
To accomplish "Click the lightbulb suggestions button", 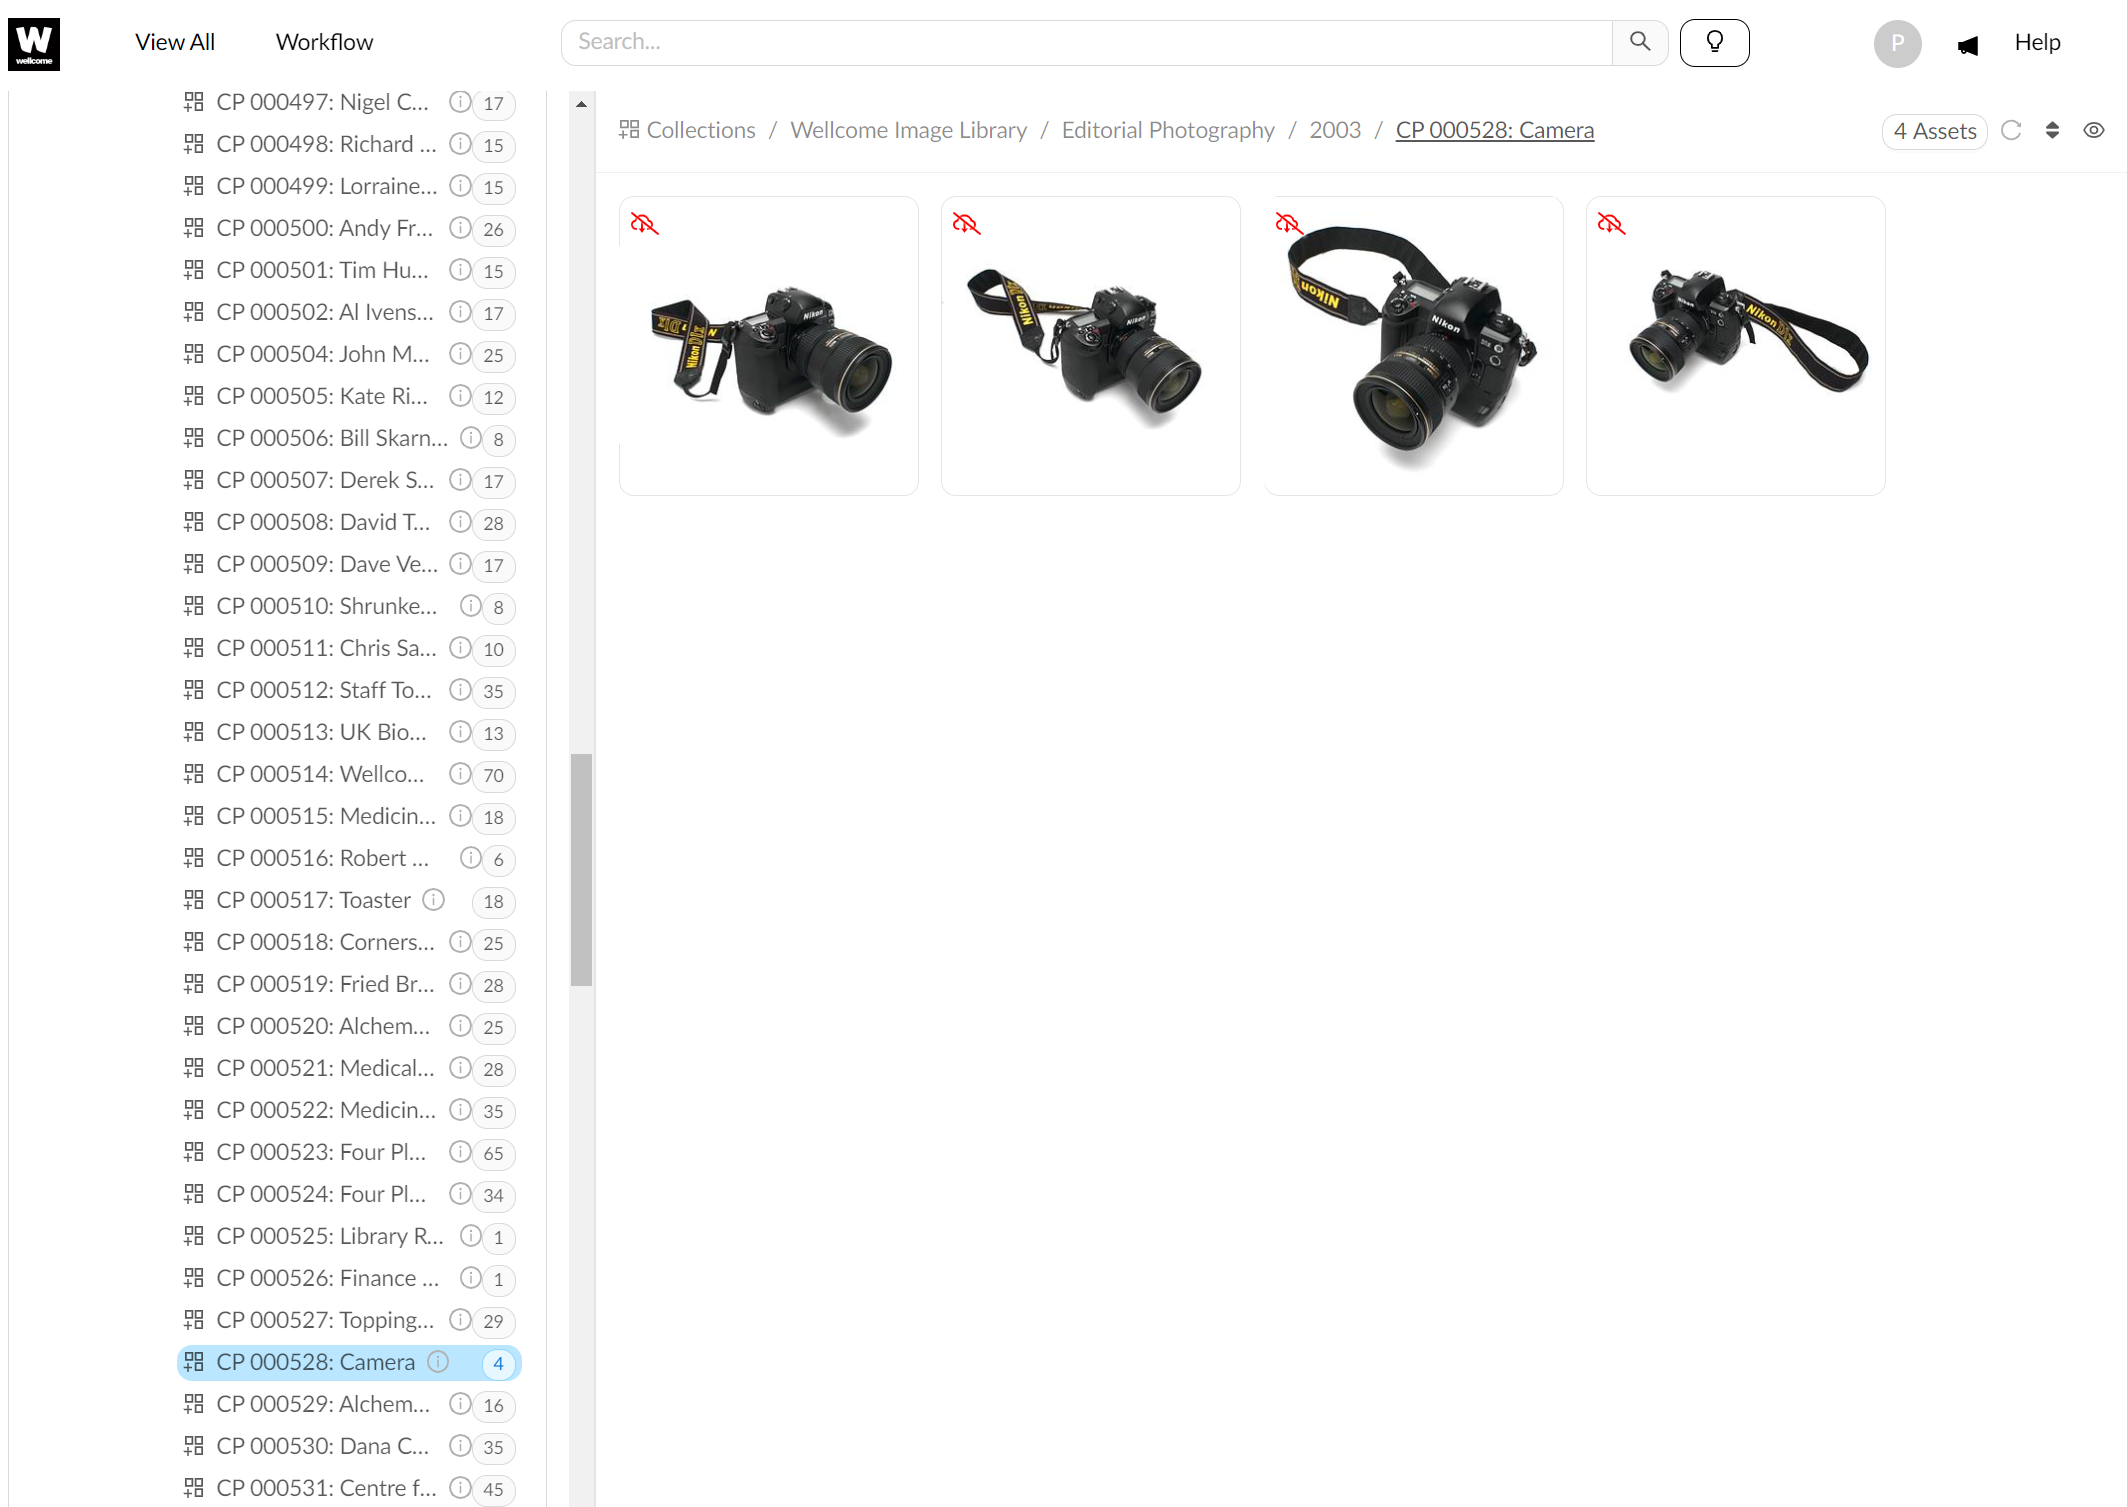I will click(1714, 42).
